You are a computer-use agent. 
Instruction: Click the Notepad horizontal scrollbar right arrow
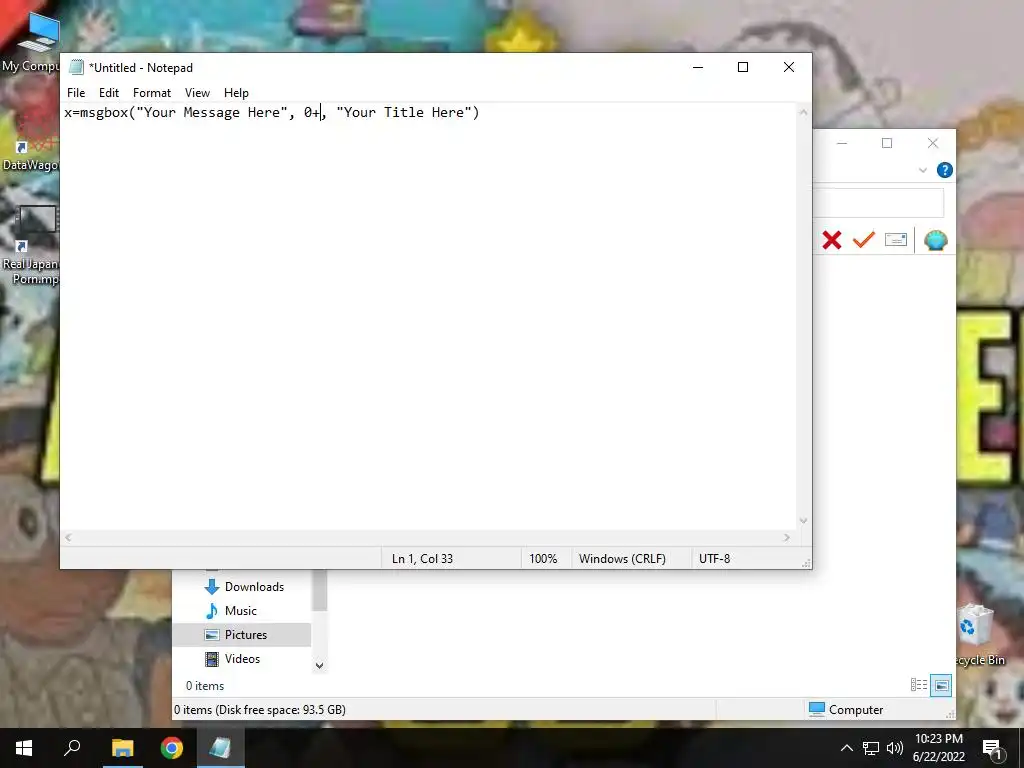tap(786, 537)
